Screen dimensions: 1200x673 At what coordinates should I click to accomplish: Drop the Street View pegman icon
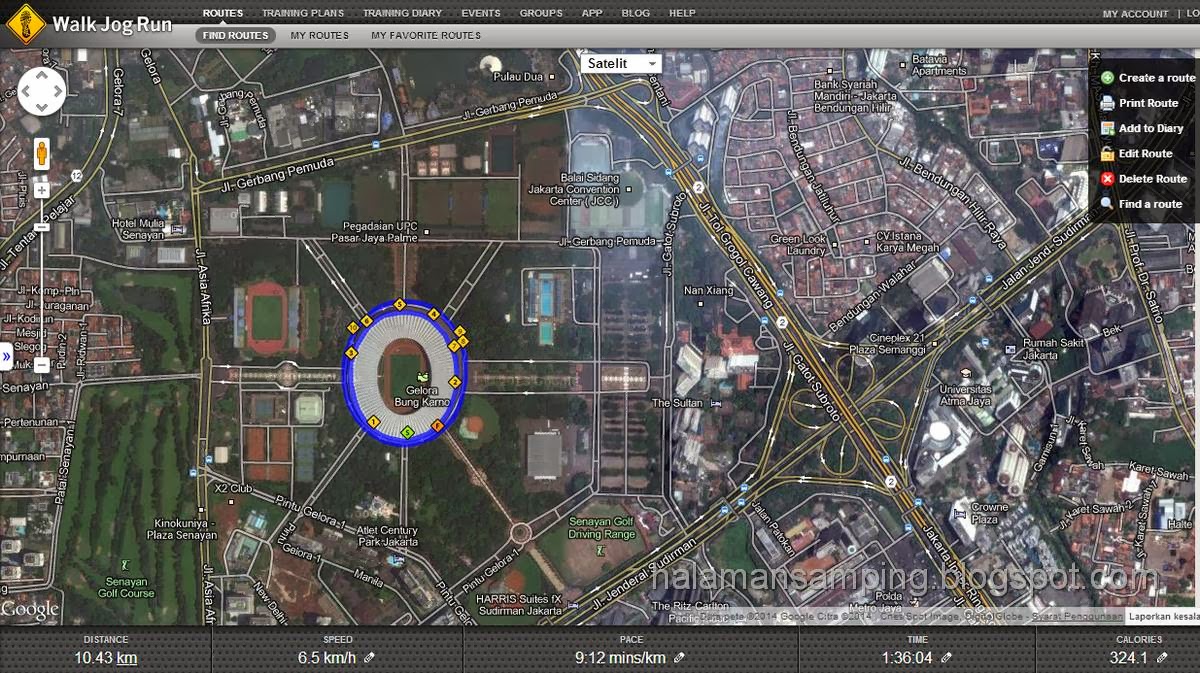(41, 153)
